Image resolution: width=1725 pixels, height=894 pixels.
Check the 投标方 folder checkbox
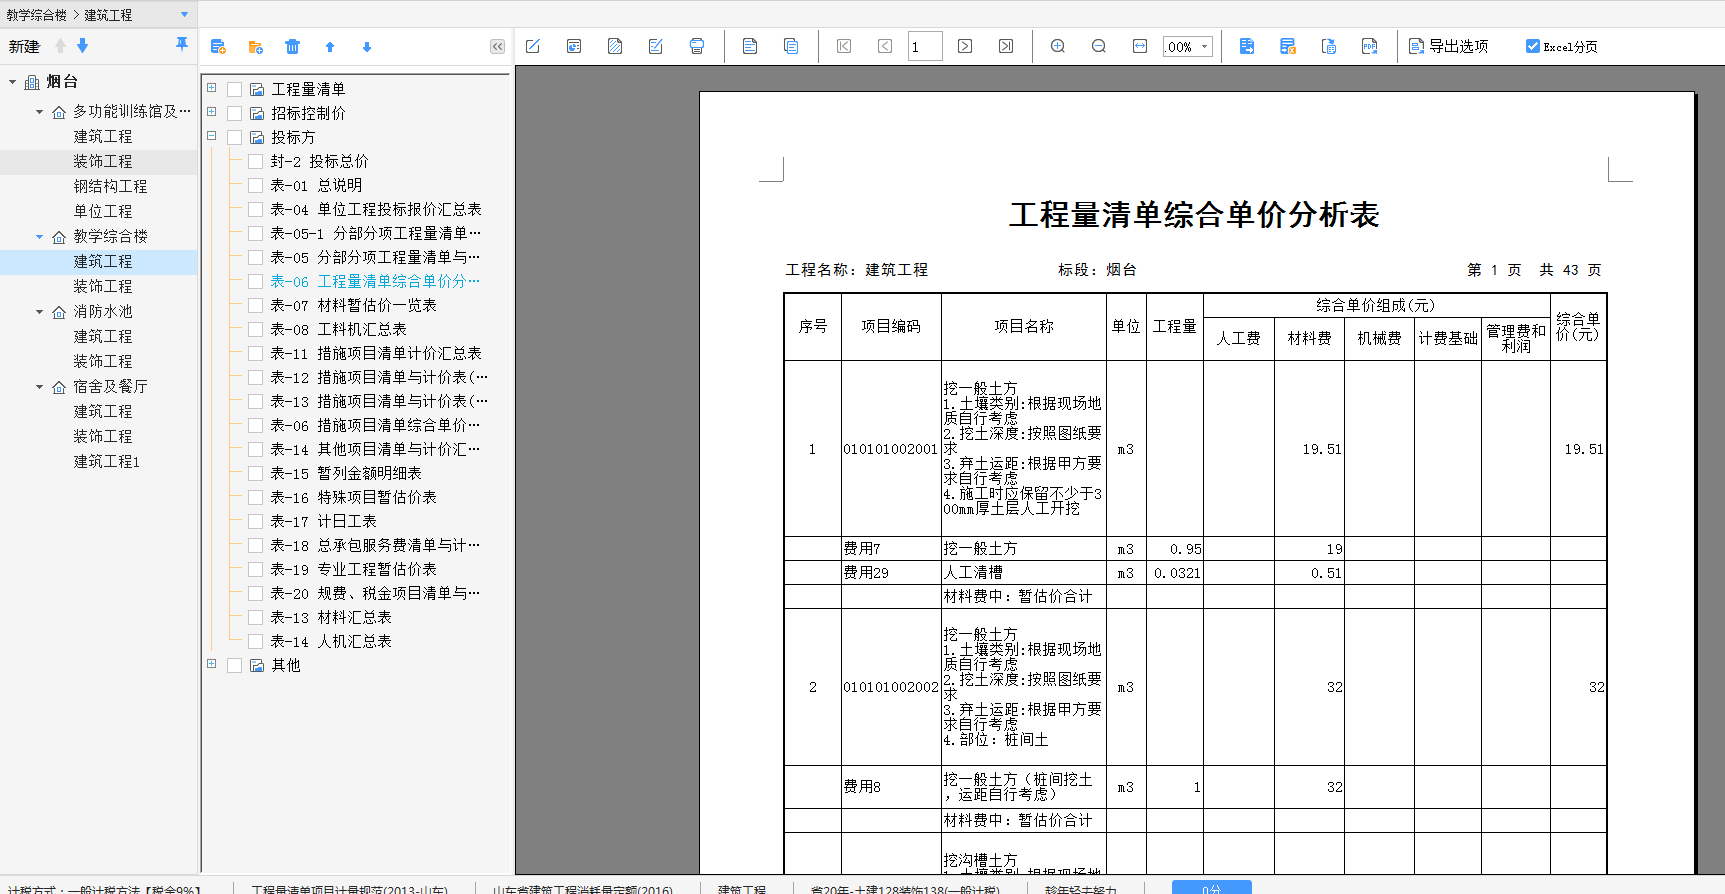click(234, 137)
